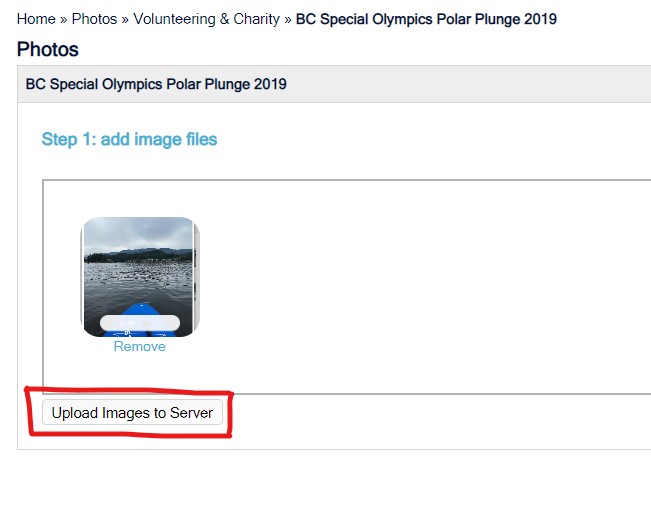Click the Upload Images to Server button
Screen dimensions: 651x513
click(132, 412)
